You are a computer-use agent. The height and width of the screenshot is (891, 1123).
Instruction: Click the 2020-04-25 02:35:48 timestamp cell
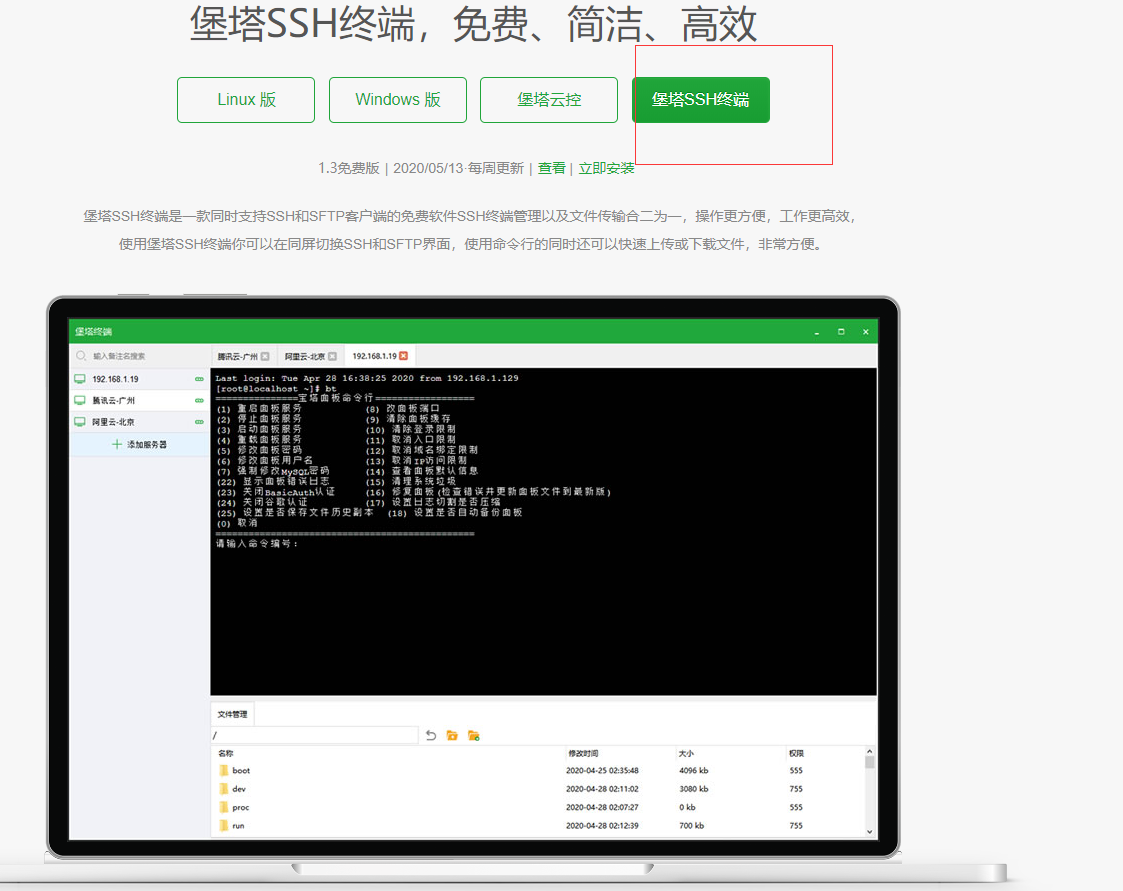click(602, 771)
